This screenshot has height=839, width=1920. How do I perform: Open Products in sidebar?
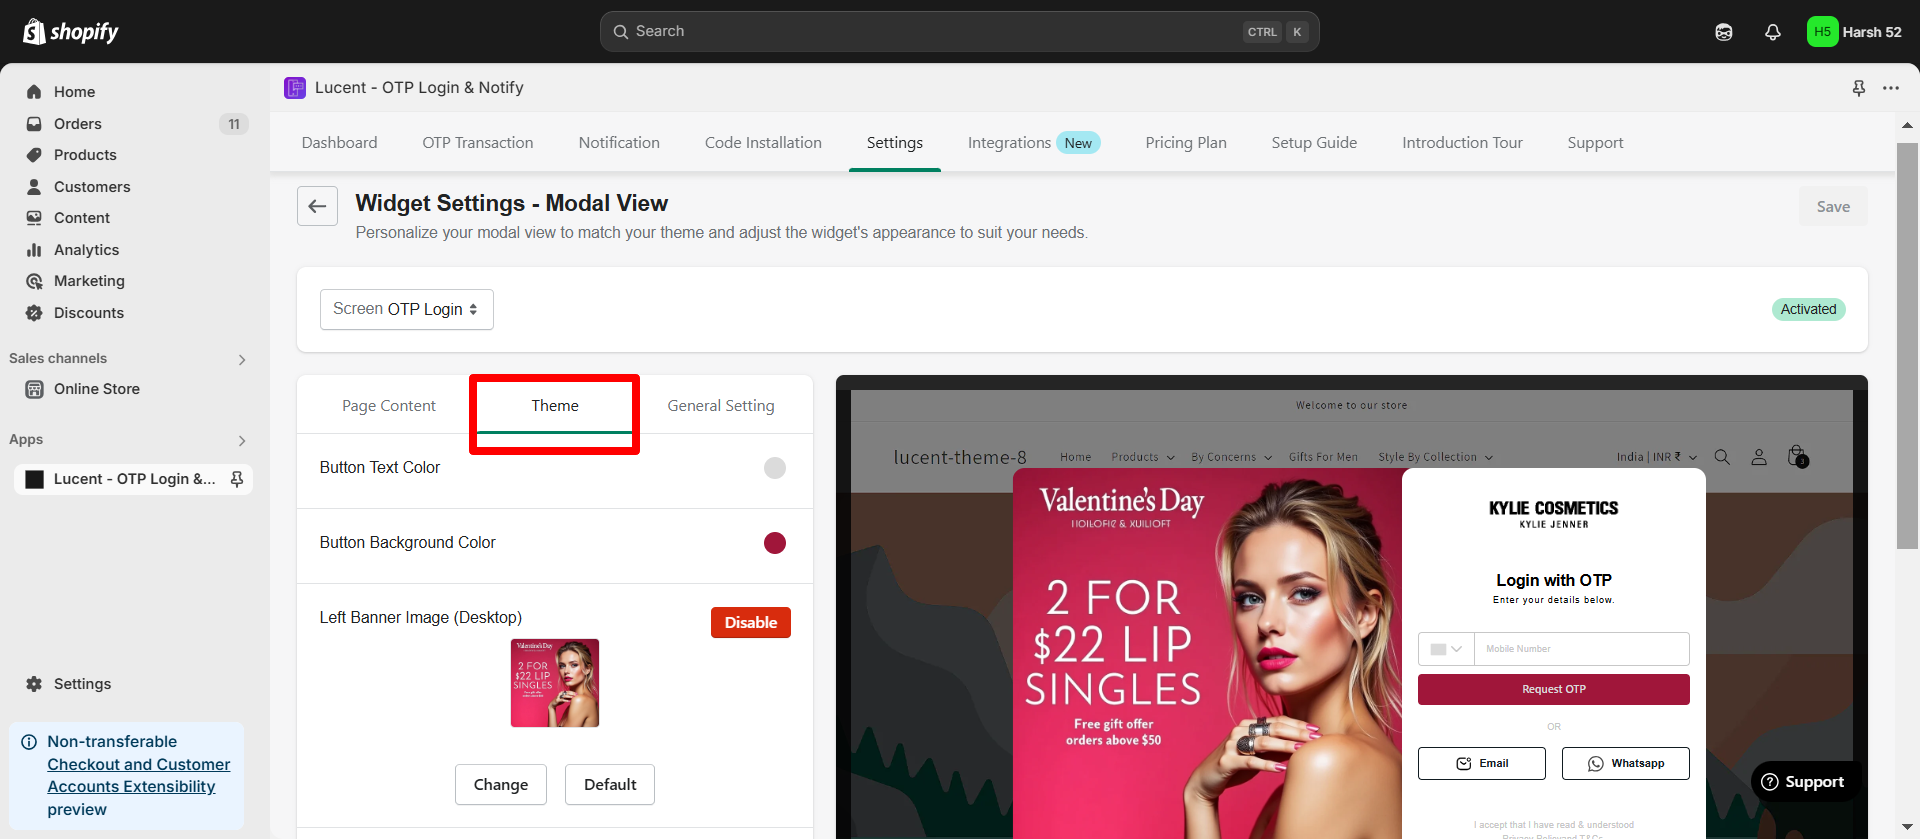(85, 155)
